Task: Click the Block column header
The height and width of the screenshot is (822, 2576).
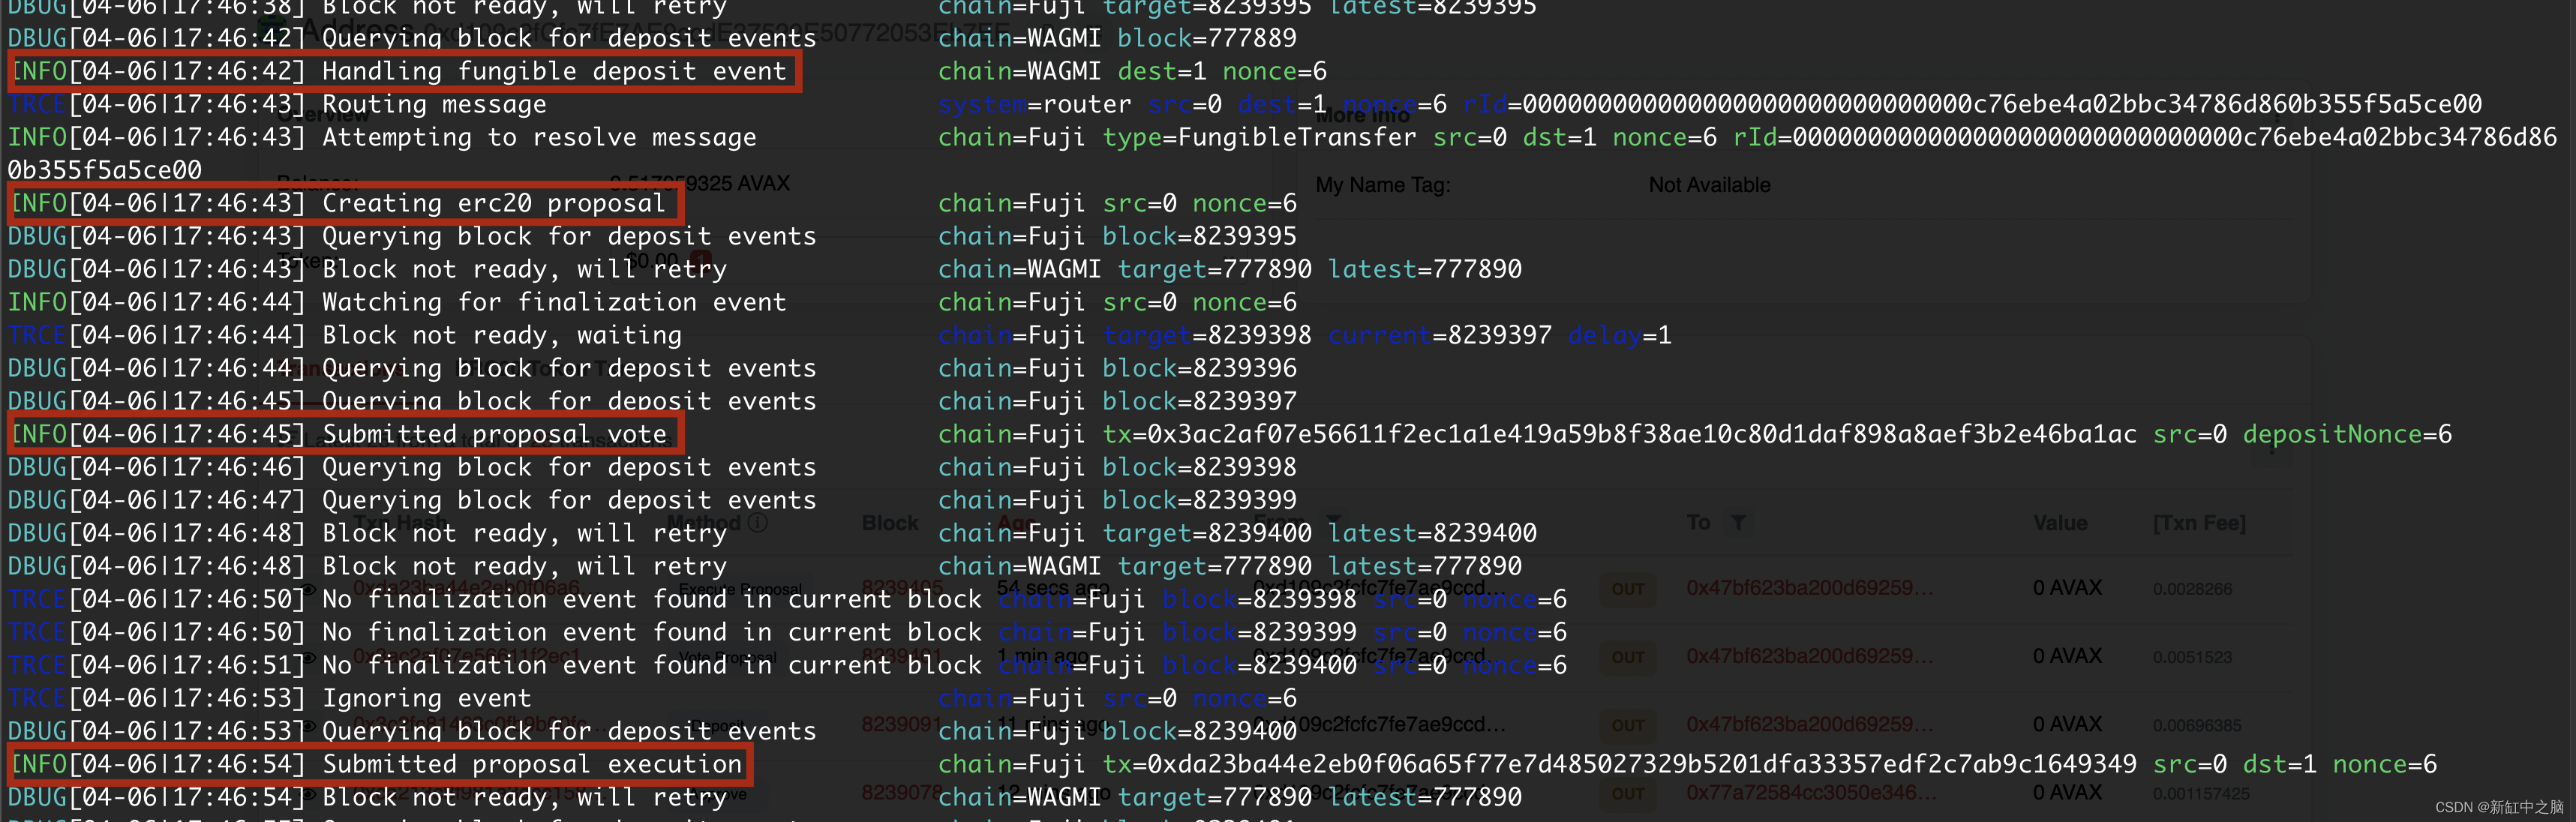Action: (890, 523)
